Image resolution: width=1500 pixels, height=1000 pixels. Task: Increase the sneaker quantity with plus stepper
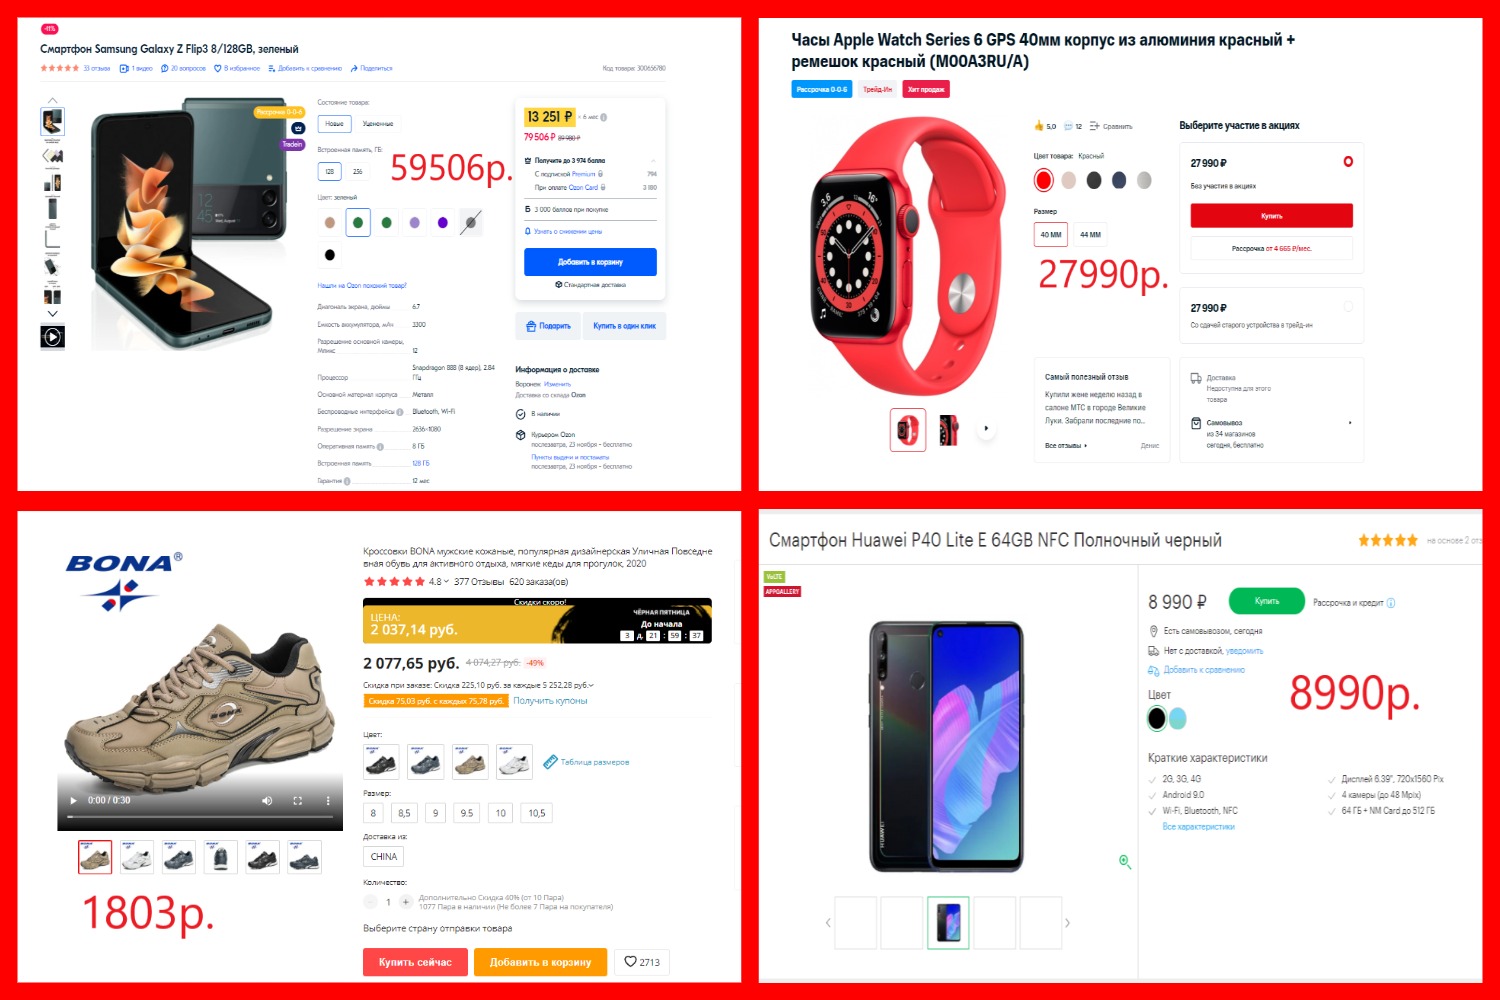[x=406, y=902]
